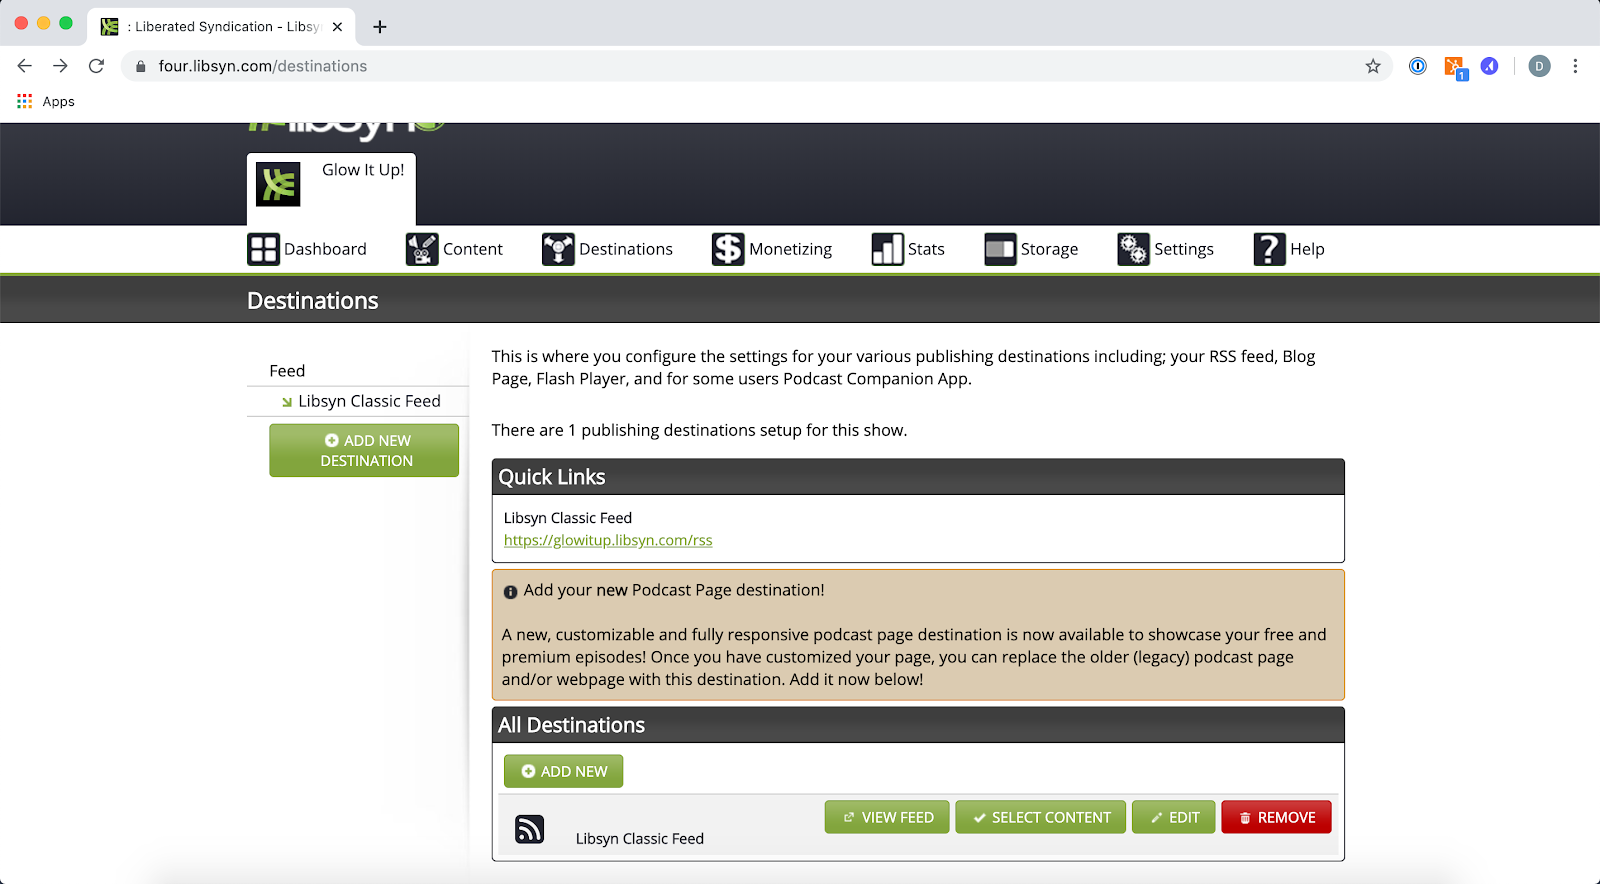Click the red REMOVE button
This screenshot has width=1600, height=884.
click(x=1276, y=817)
